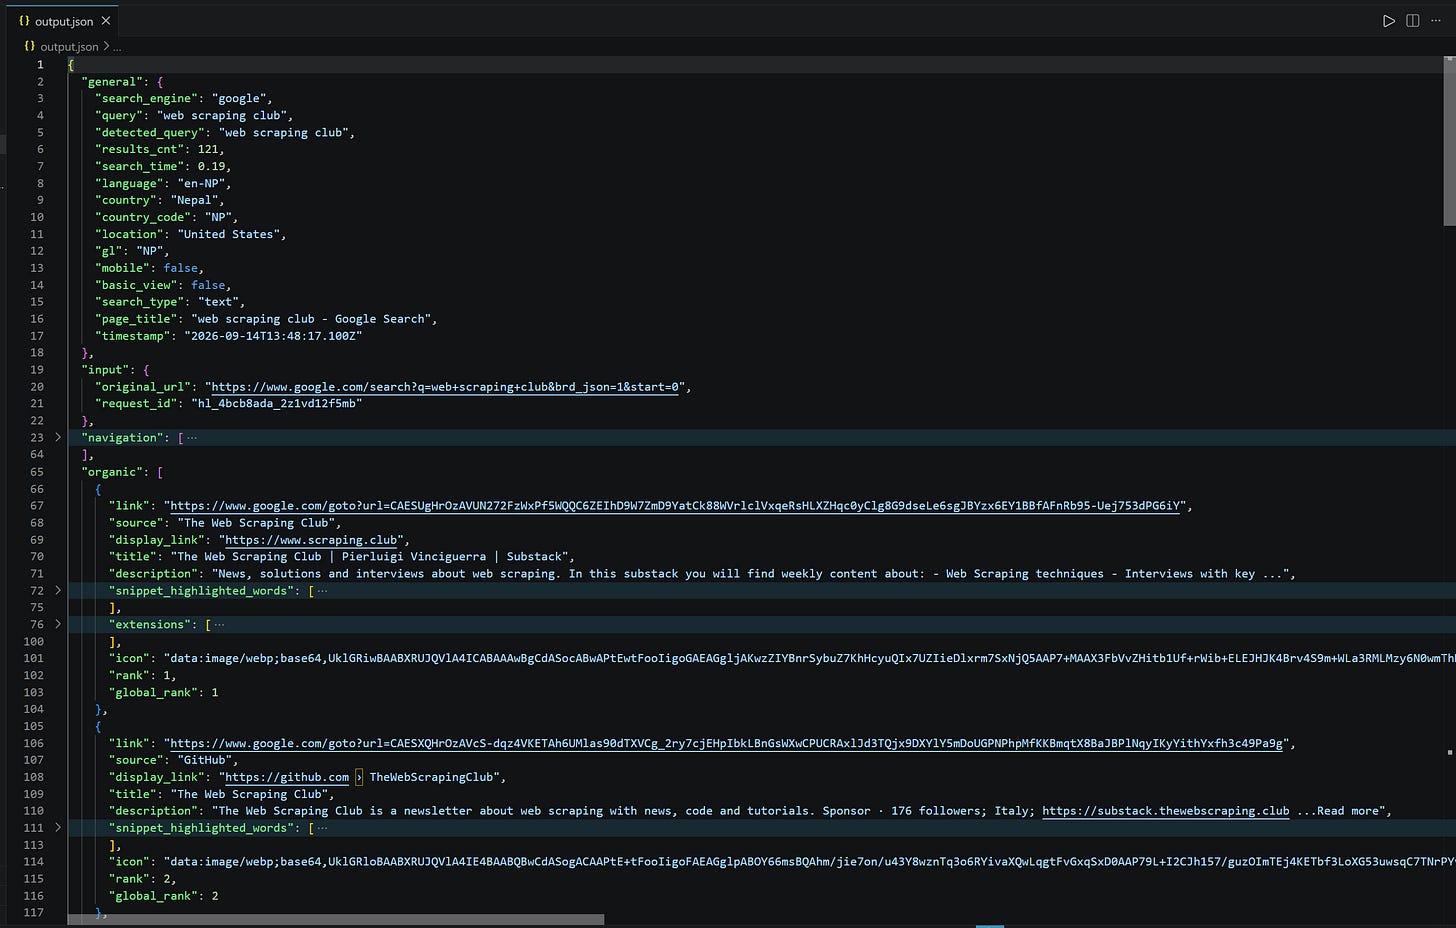Open the breadcrumb ellipsis after output.json

pos(117,47)
